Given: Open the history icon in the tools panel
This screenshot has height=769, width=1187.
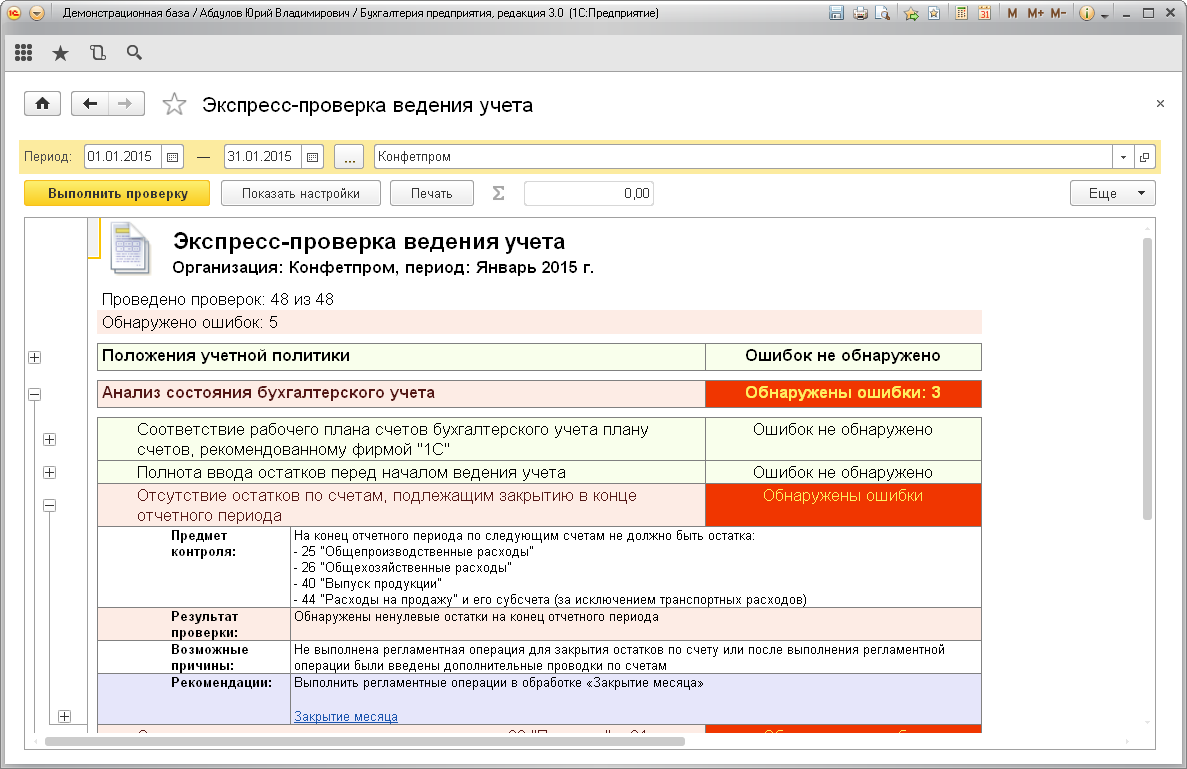Looking at the screenshot, I should pos(97,53).
